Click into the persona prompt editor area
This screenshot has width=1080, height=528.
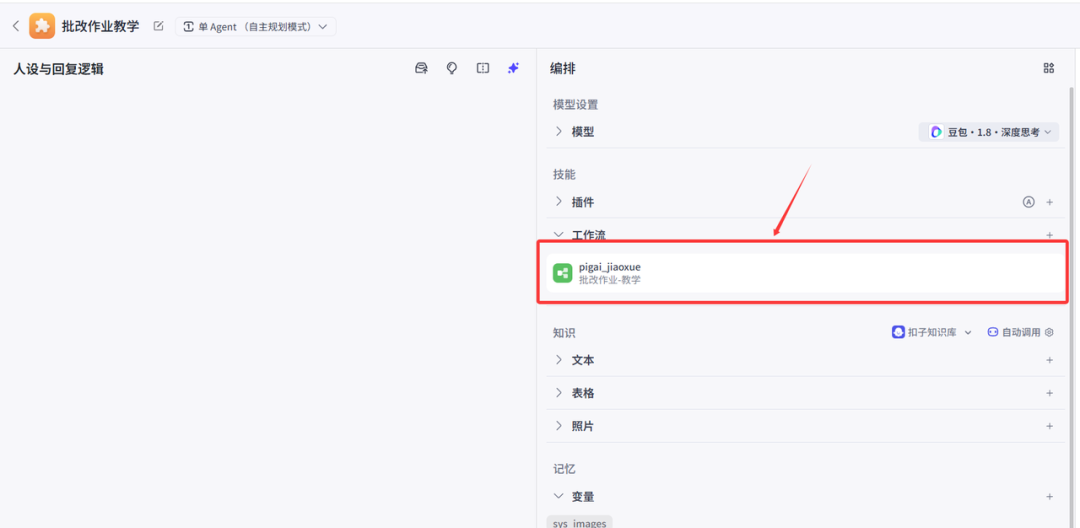click(x=267, y=303)
